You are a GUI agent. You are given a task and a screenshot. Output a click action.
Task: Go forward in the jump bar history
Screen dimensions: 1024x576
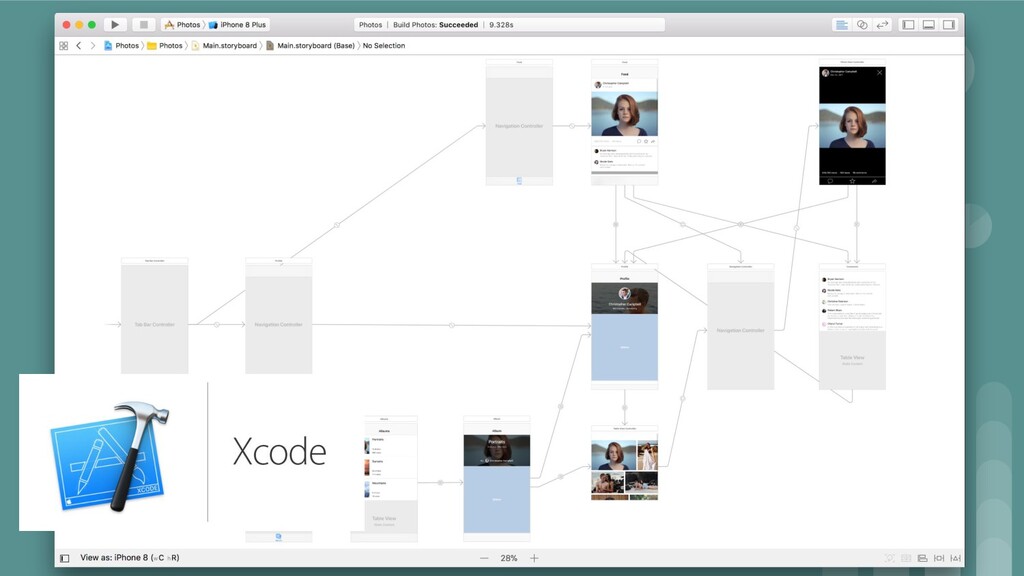(93, 46)
